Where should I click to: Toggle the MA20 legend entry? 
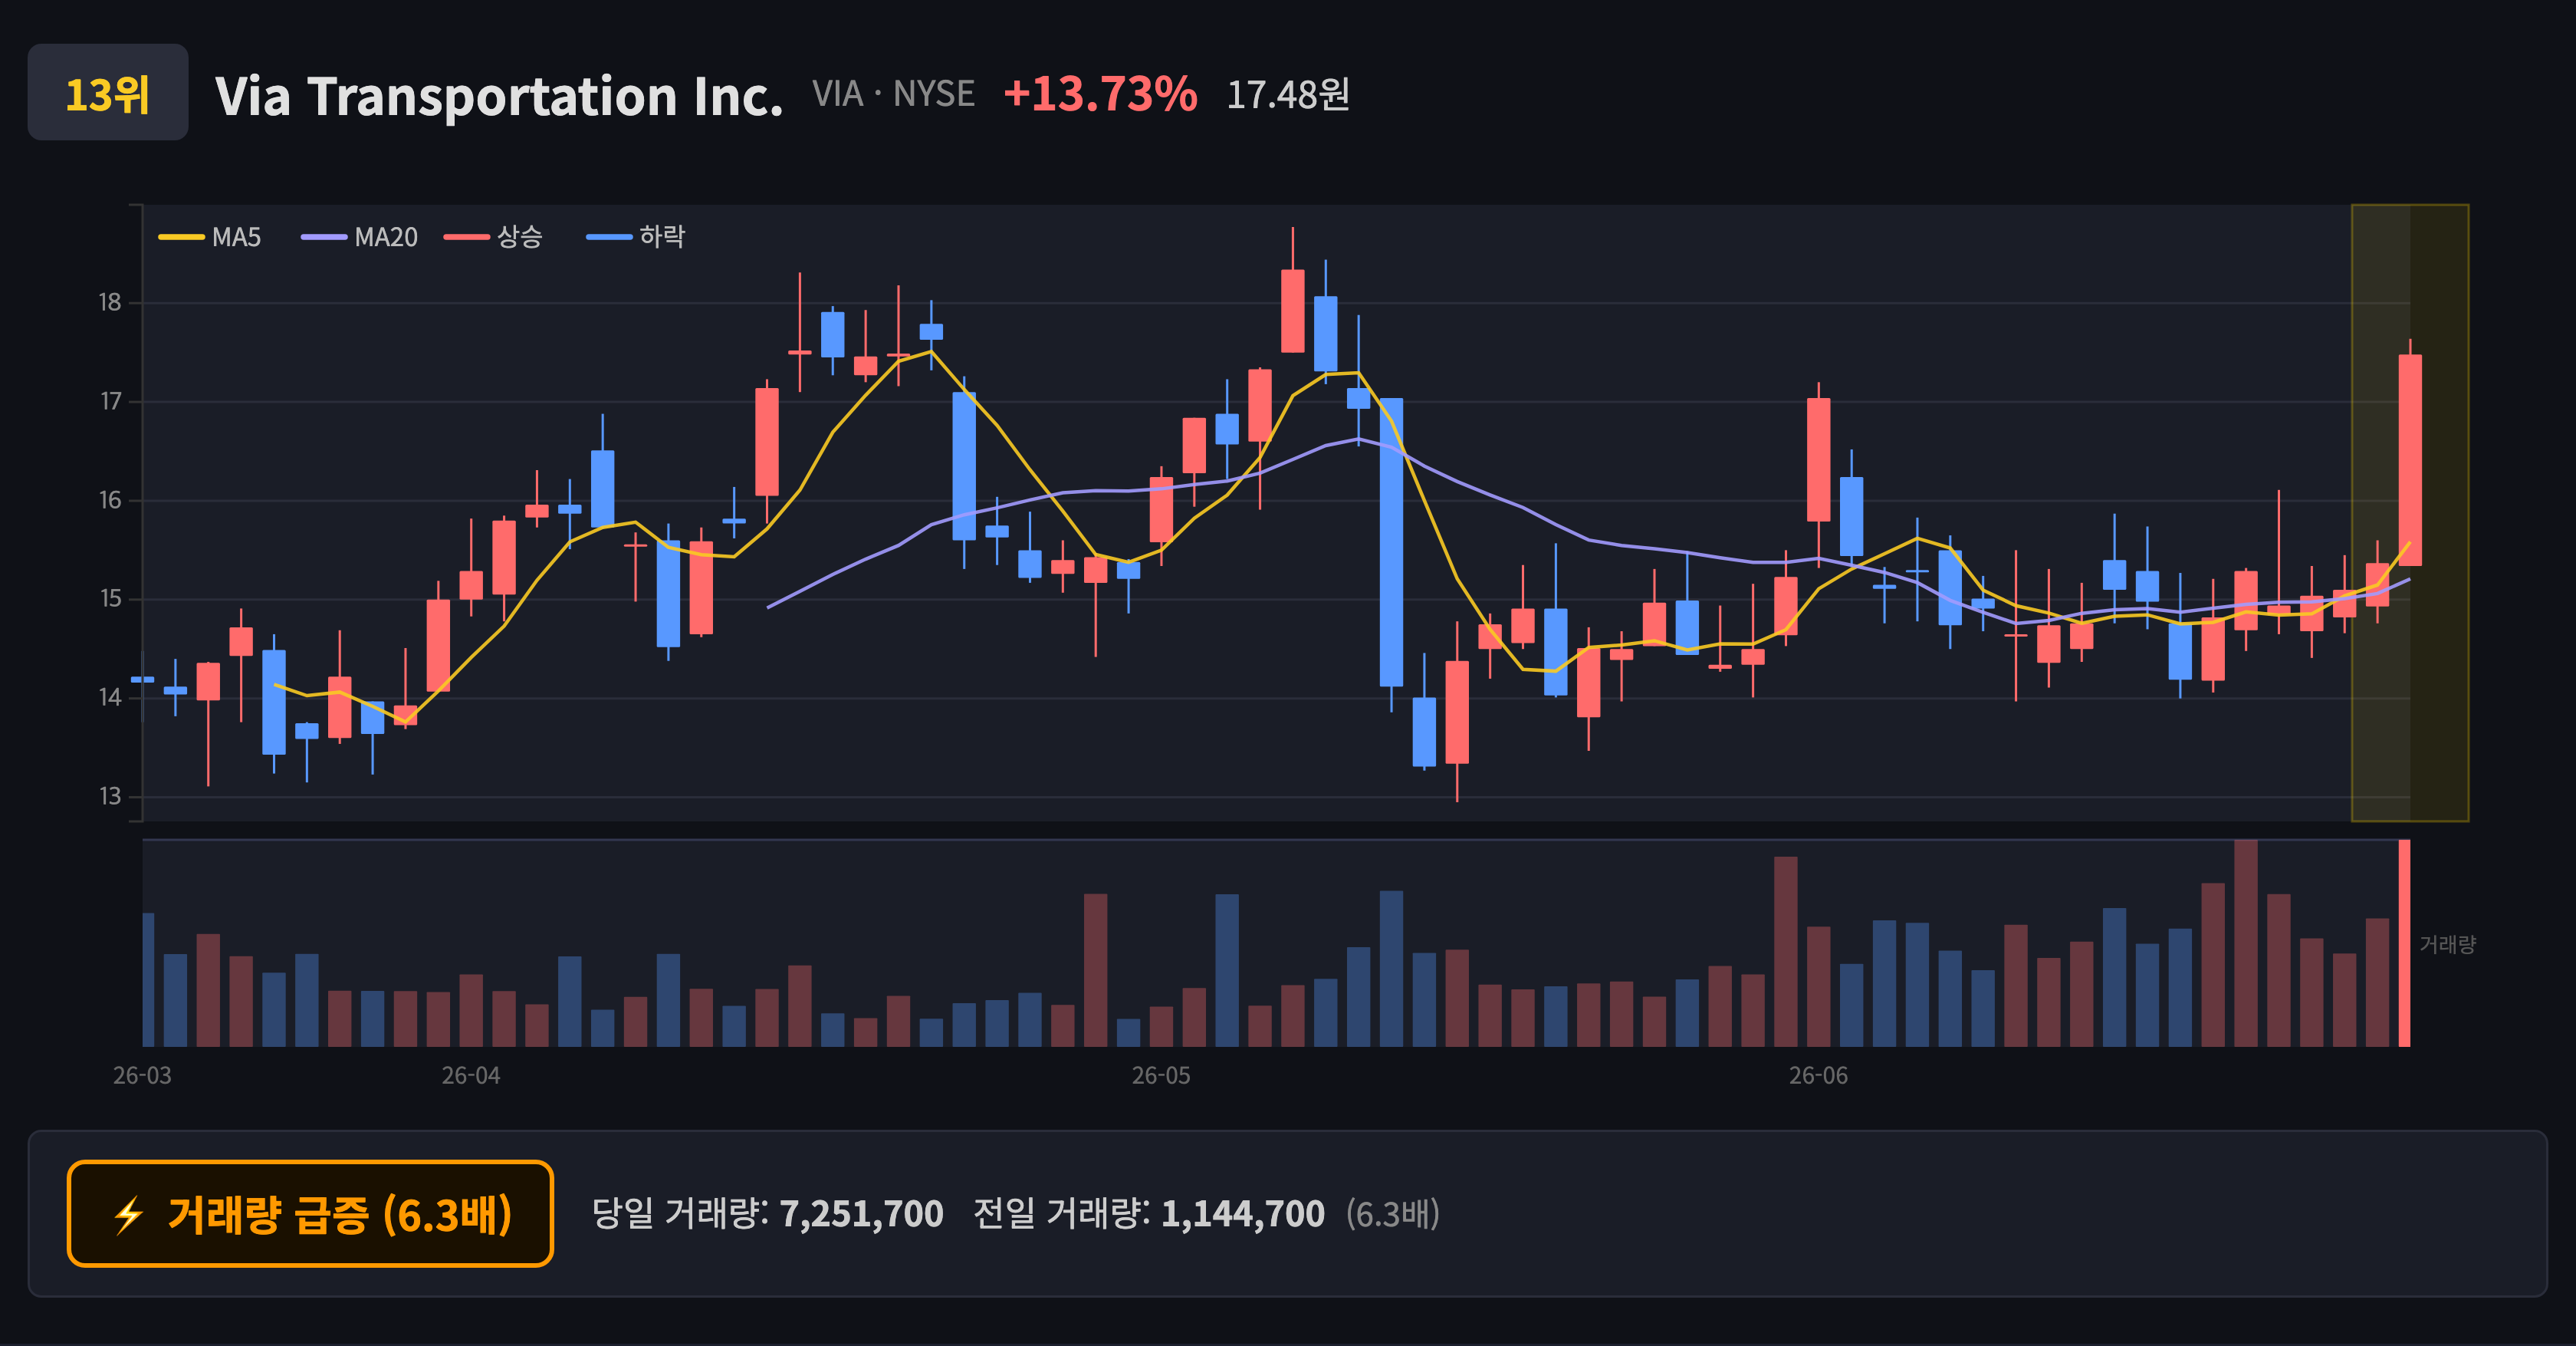pos(359,237)
